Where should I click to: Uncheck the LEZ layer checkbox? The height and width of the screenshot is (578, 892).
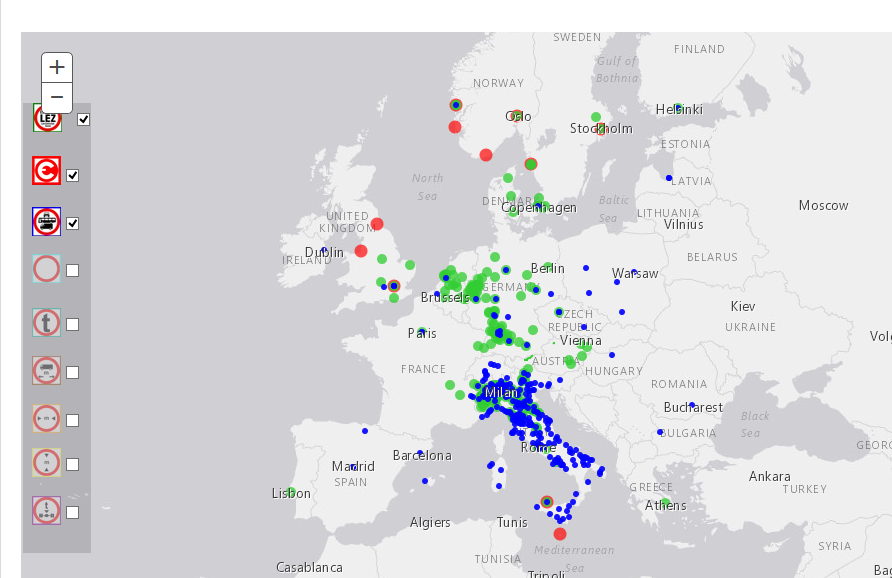click(x=84, y=120)
